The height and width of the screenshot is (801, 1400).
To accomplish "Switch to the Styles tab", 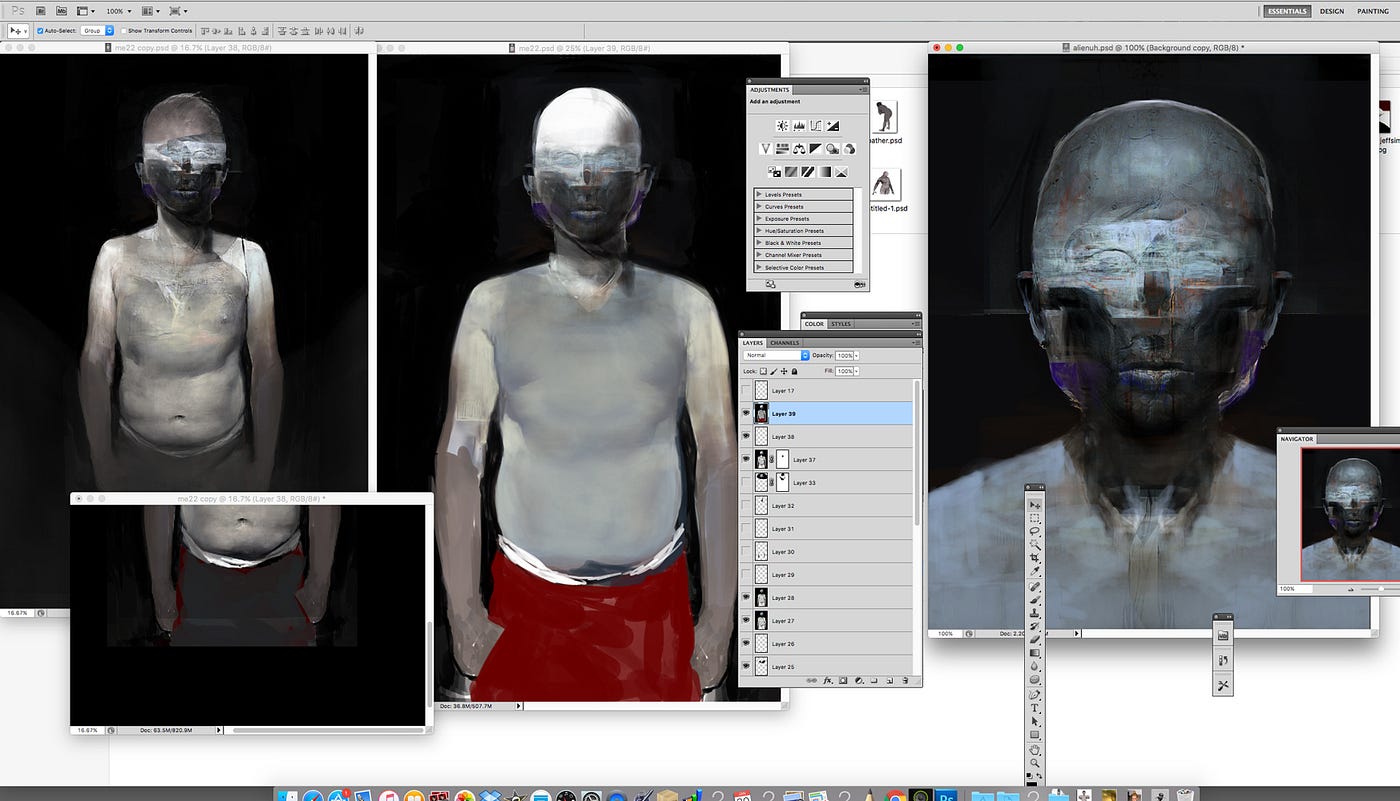I will (841, 324).
